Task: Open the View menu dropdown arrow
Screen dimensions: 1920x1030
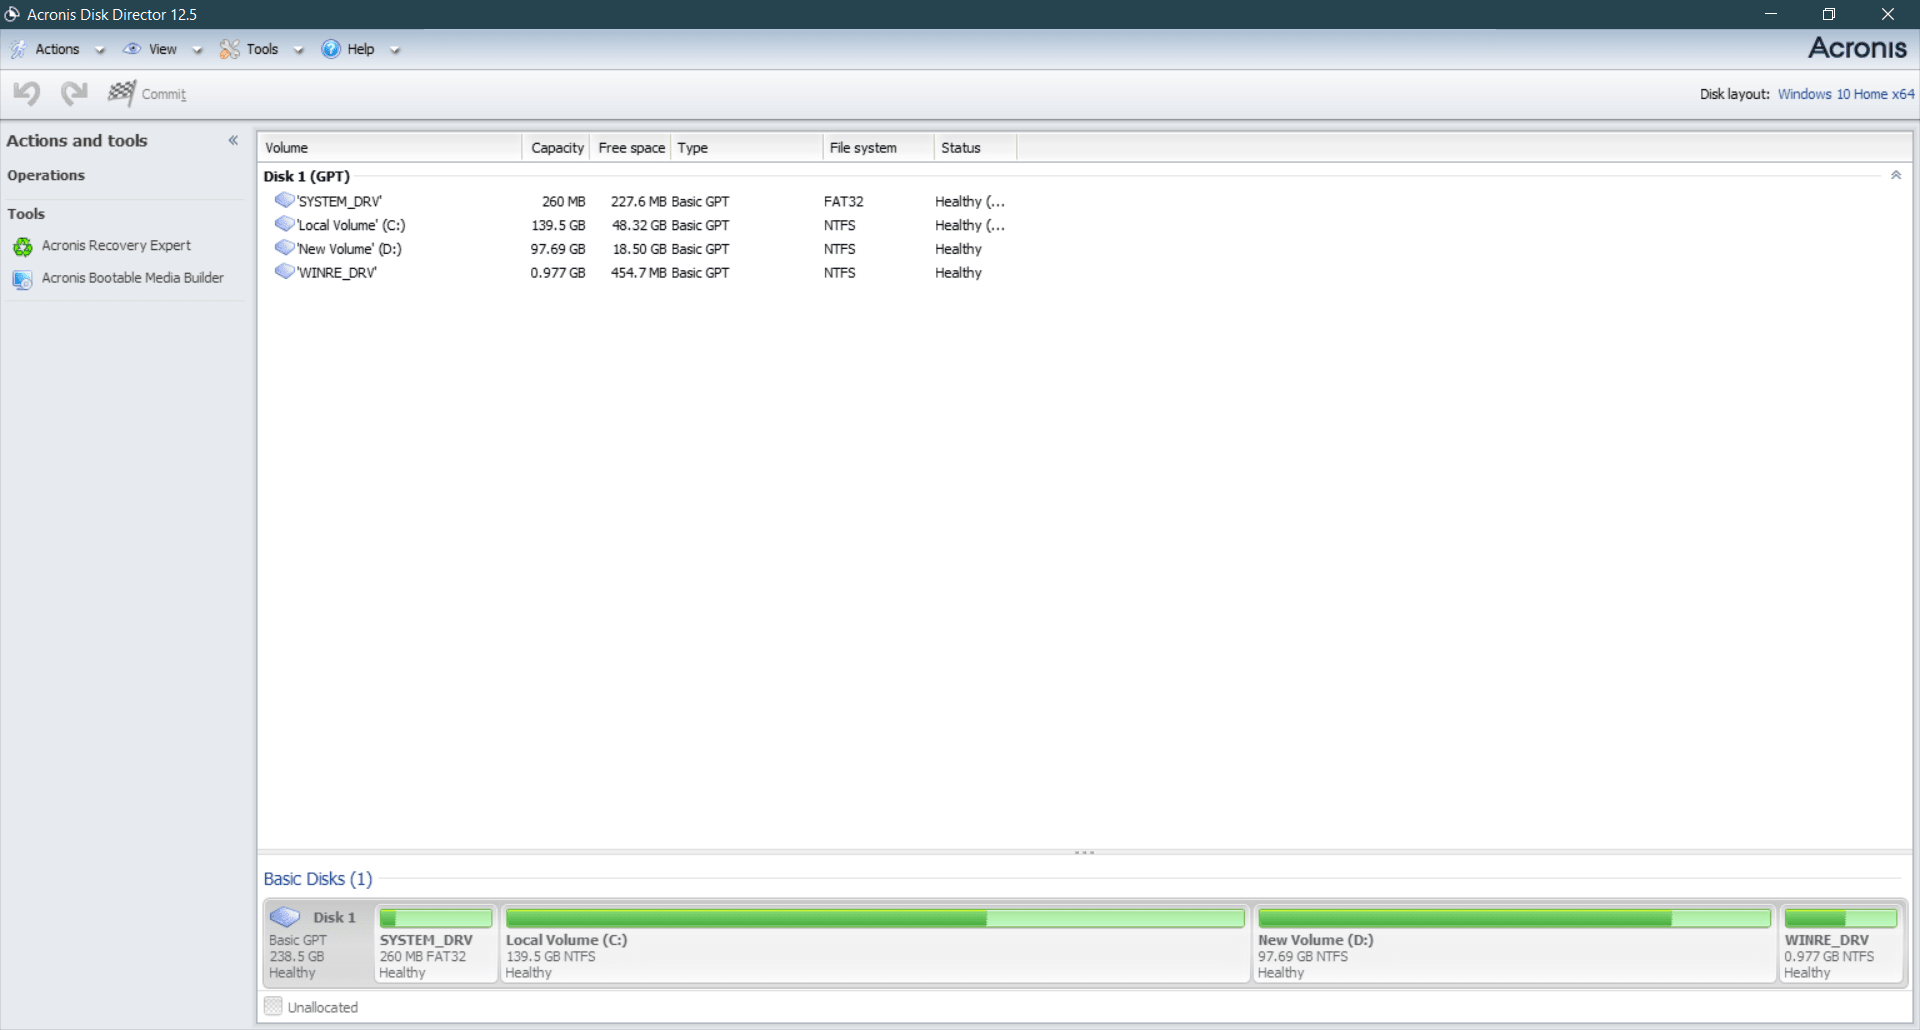Action: (197, 50)
